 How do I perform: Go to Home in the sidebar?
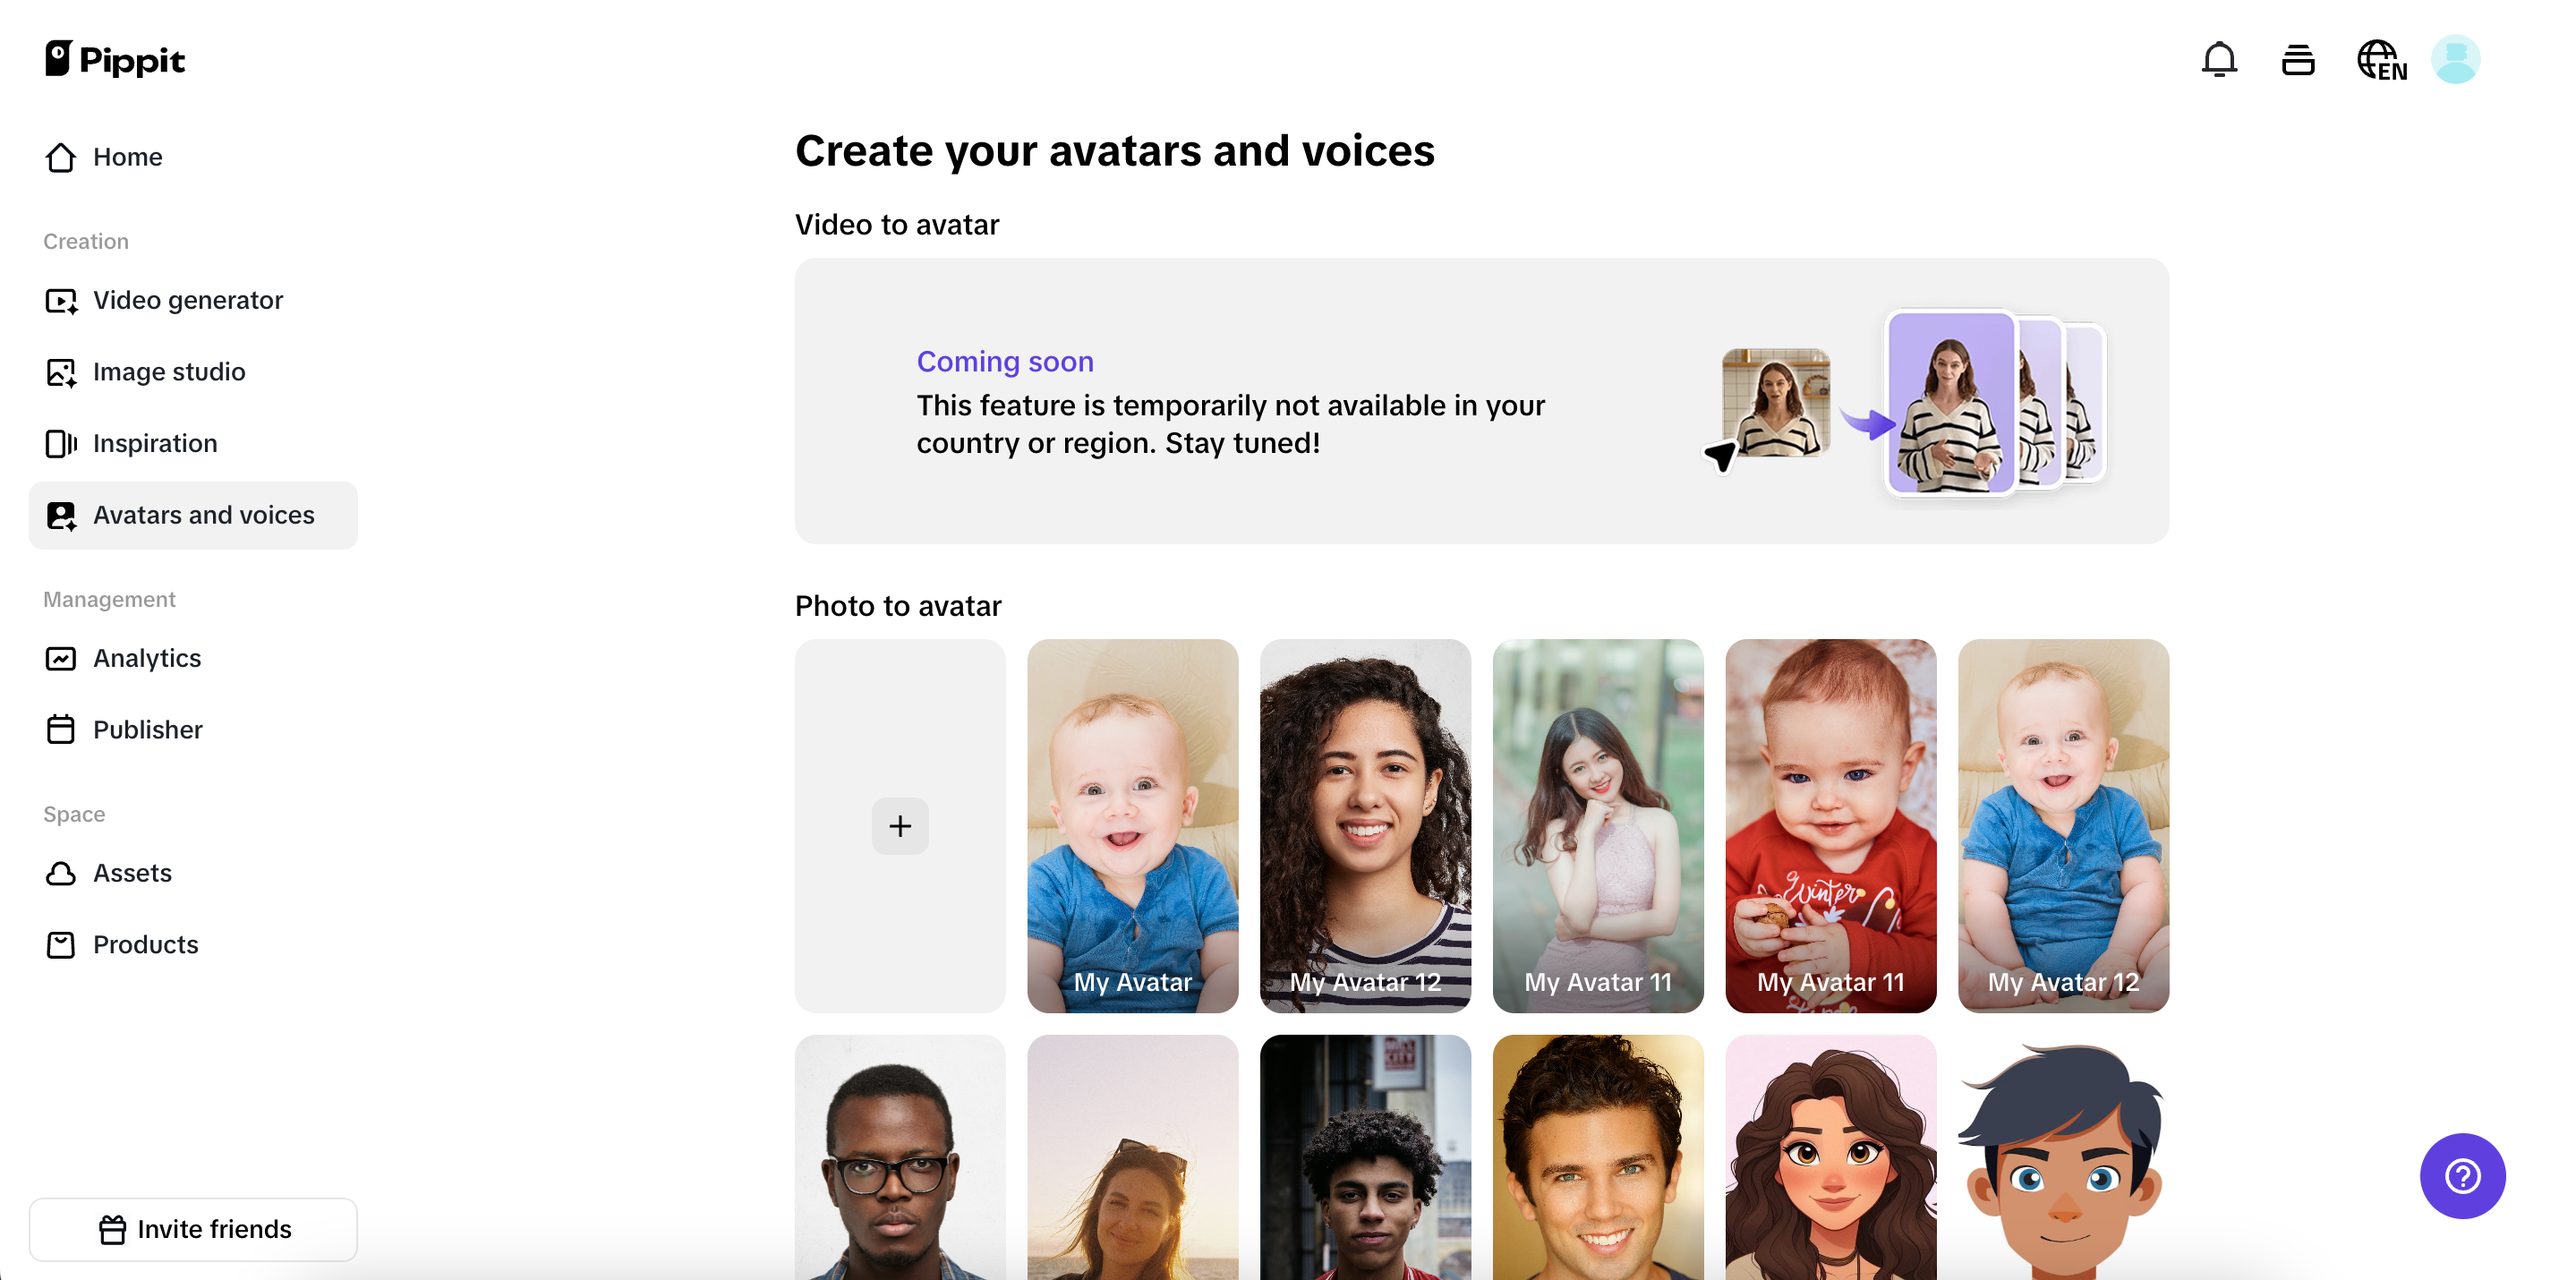coord(128,156)
